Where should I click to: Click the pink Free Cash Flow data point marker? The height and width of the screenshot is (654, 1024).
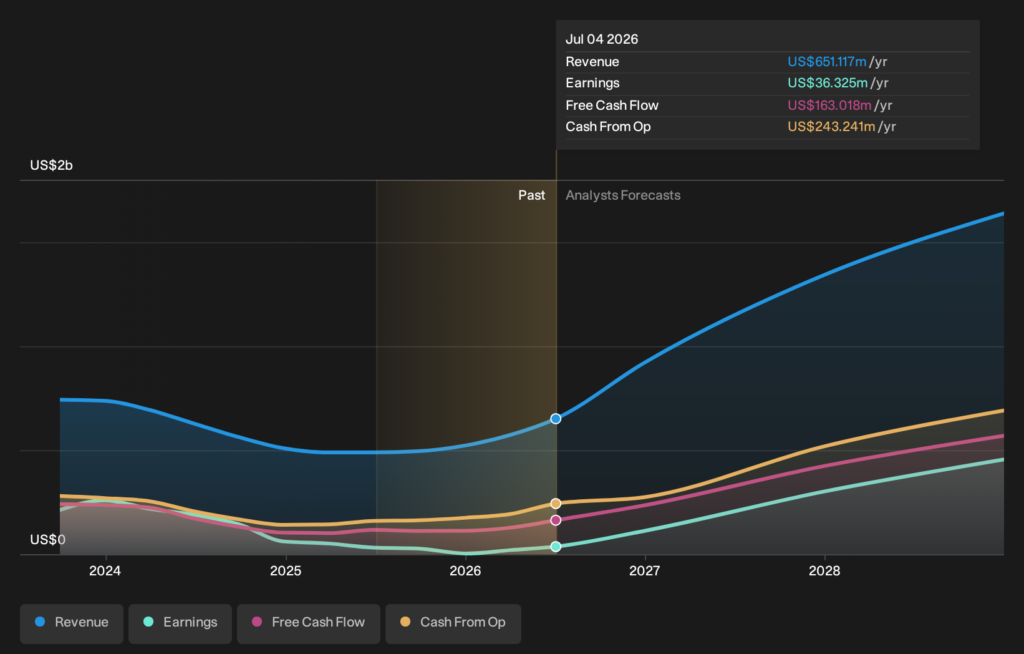[x=556, y=520]
